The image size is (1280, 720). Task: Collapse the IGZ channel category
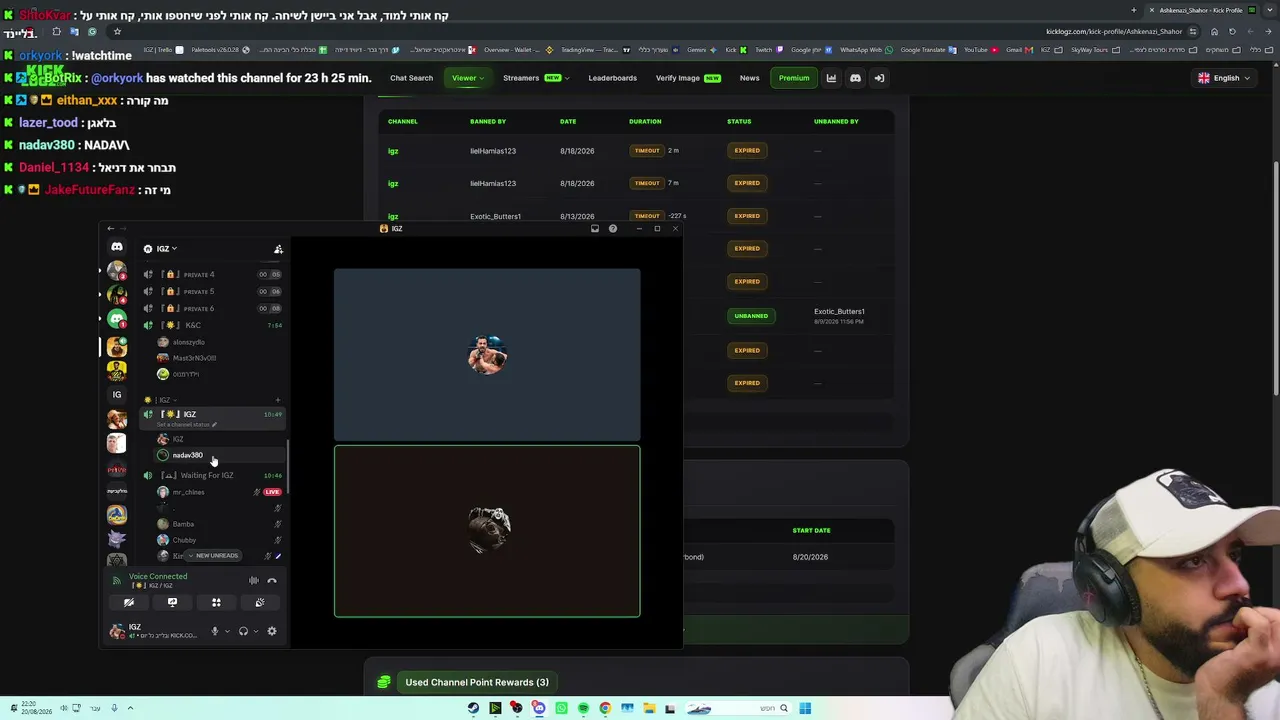tap(160, 400)
